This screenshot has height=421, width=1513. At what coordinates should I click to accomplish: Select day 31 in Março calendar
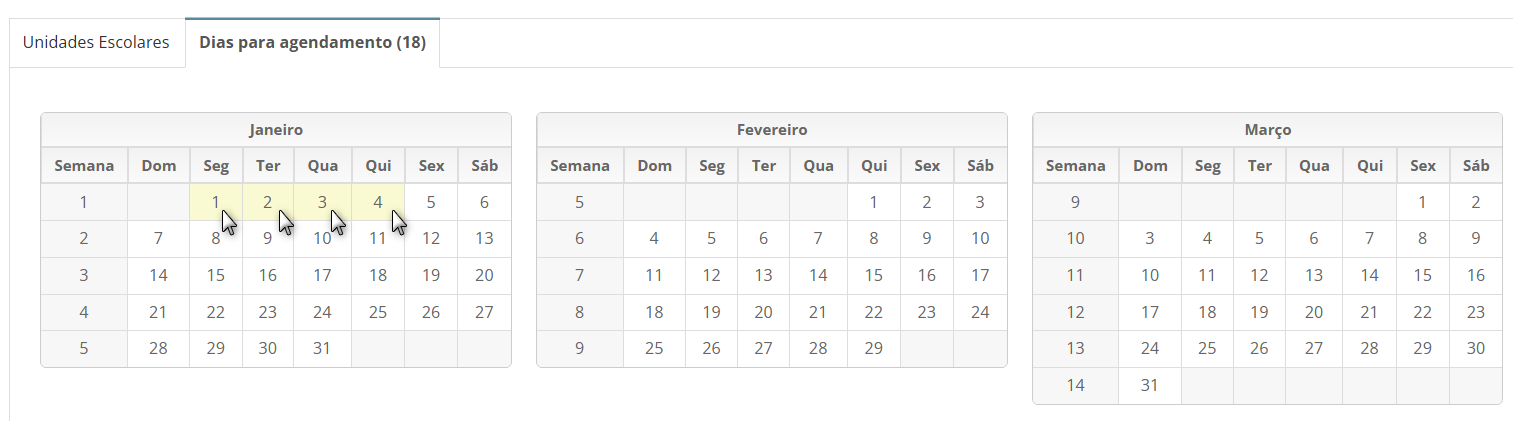point(1150,385)
